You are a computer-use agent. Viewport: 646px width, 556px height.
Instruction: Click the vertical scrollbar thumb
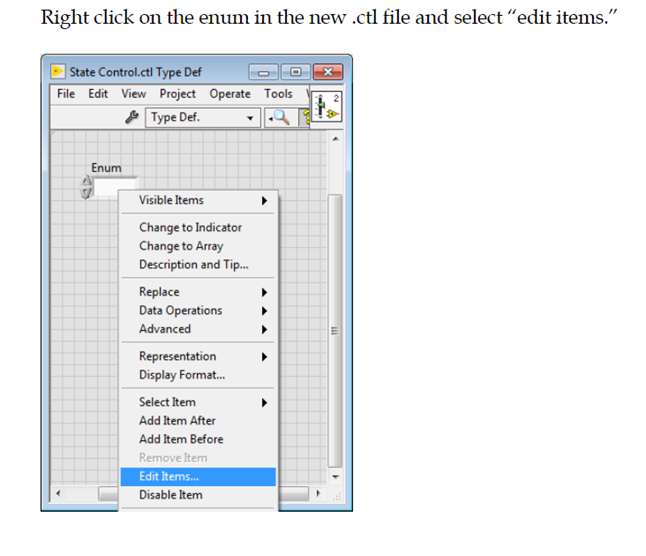click(x=335, y=331)
